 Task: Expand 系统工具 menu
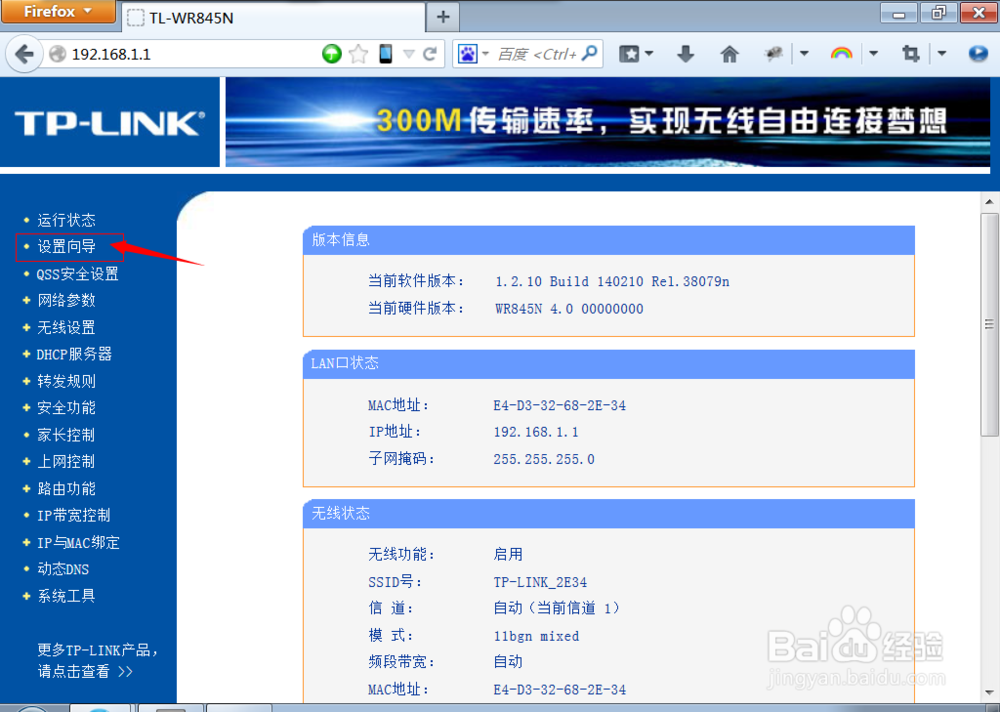click(66, 596)
